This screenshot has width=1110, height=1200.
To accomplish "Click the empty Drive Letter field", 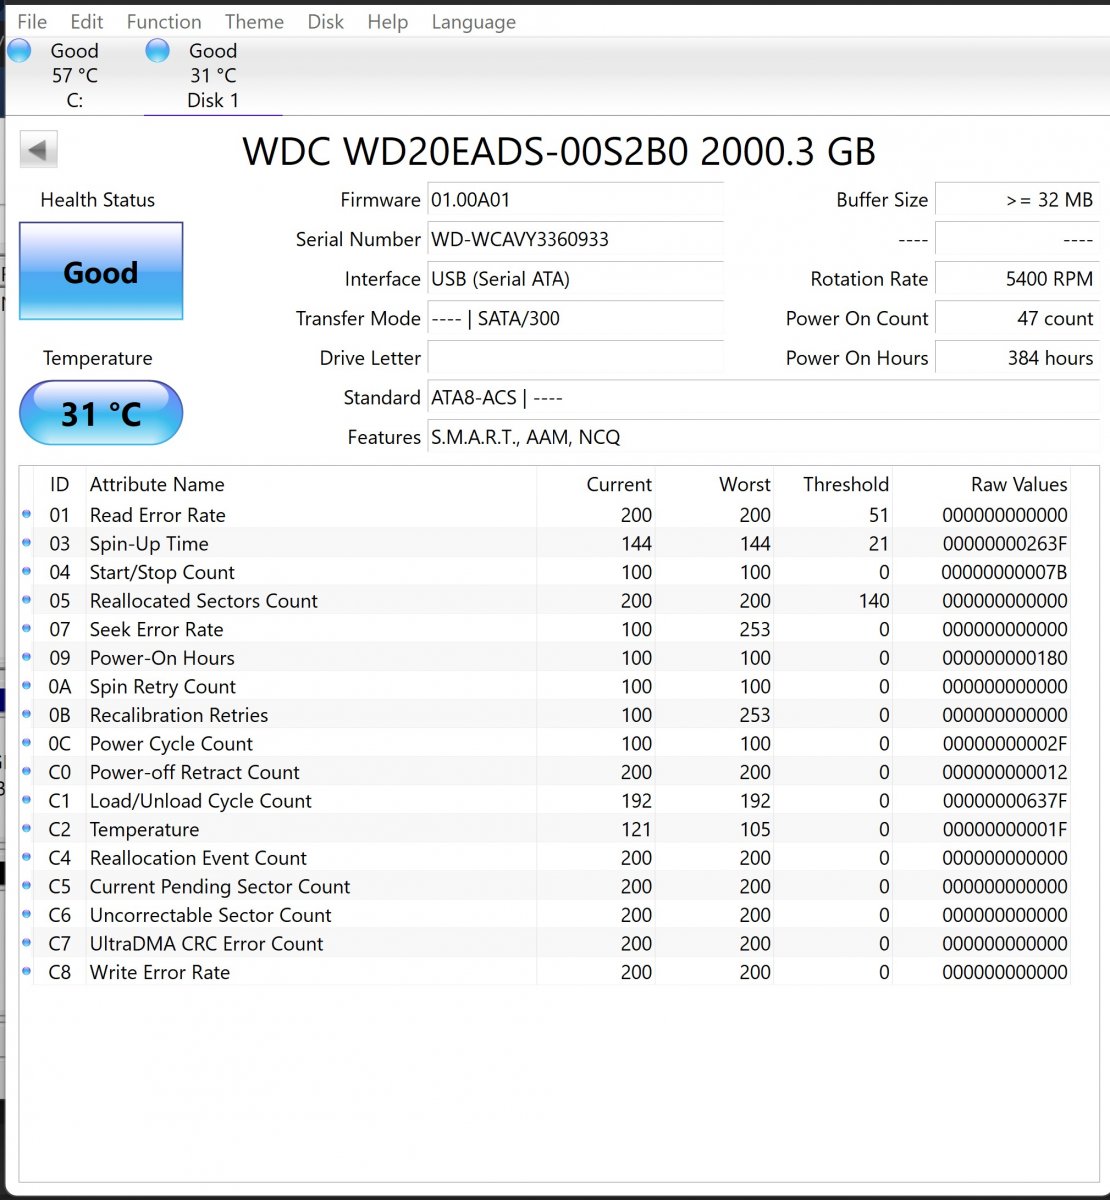I will (x=575, y=358).
